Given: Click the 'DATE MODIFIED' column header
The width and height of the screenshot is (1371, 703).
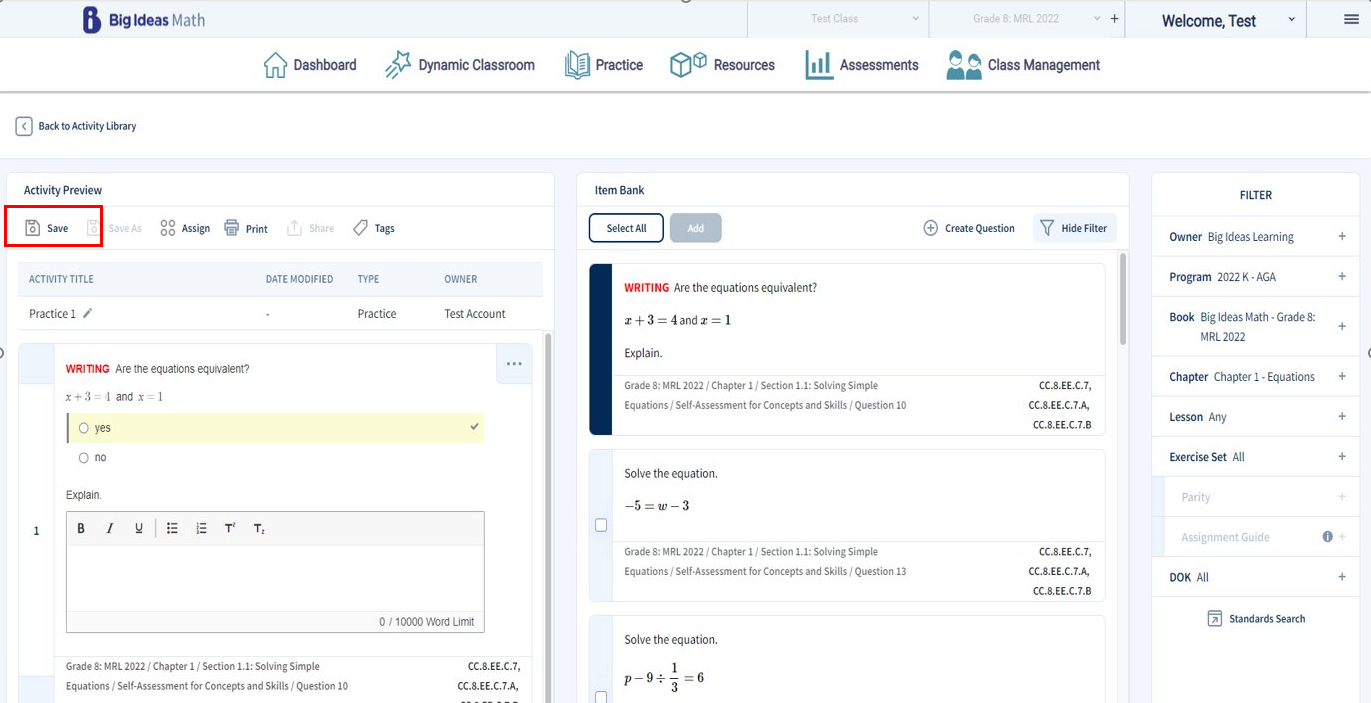Looking at the screenshot, I should (299, 279).
